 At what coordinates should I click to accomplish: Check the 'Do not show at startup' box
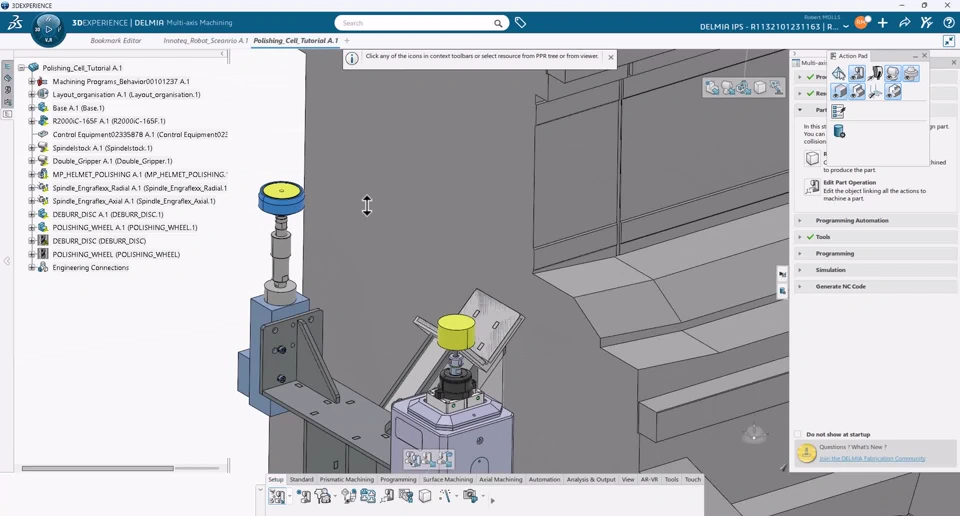[798, 435]
